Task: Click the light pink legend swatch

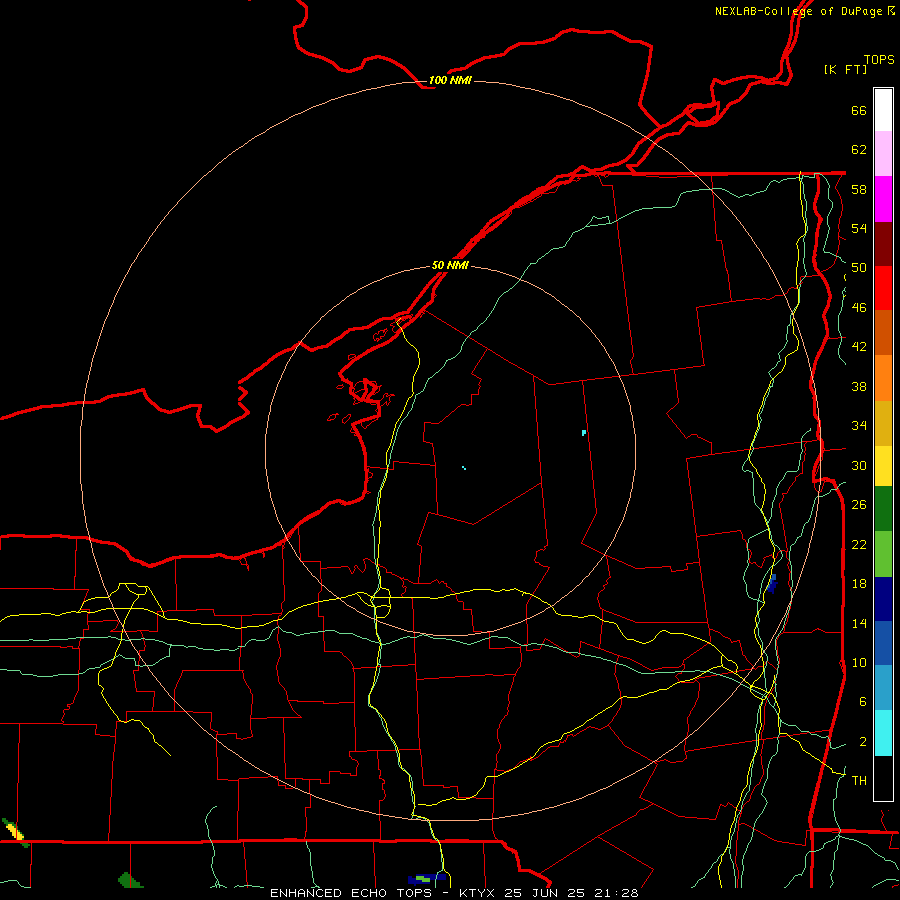Action: [x=883, y=154]
